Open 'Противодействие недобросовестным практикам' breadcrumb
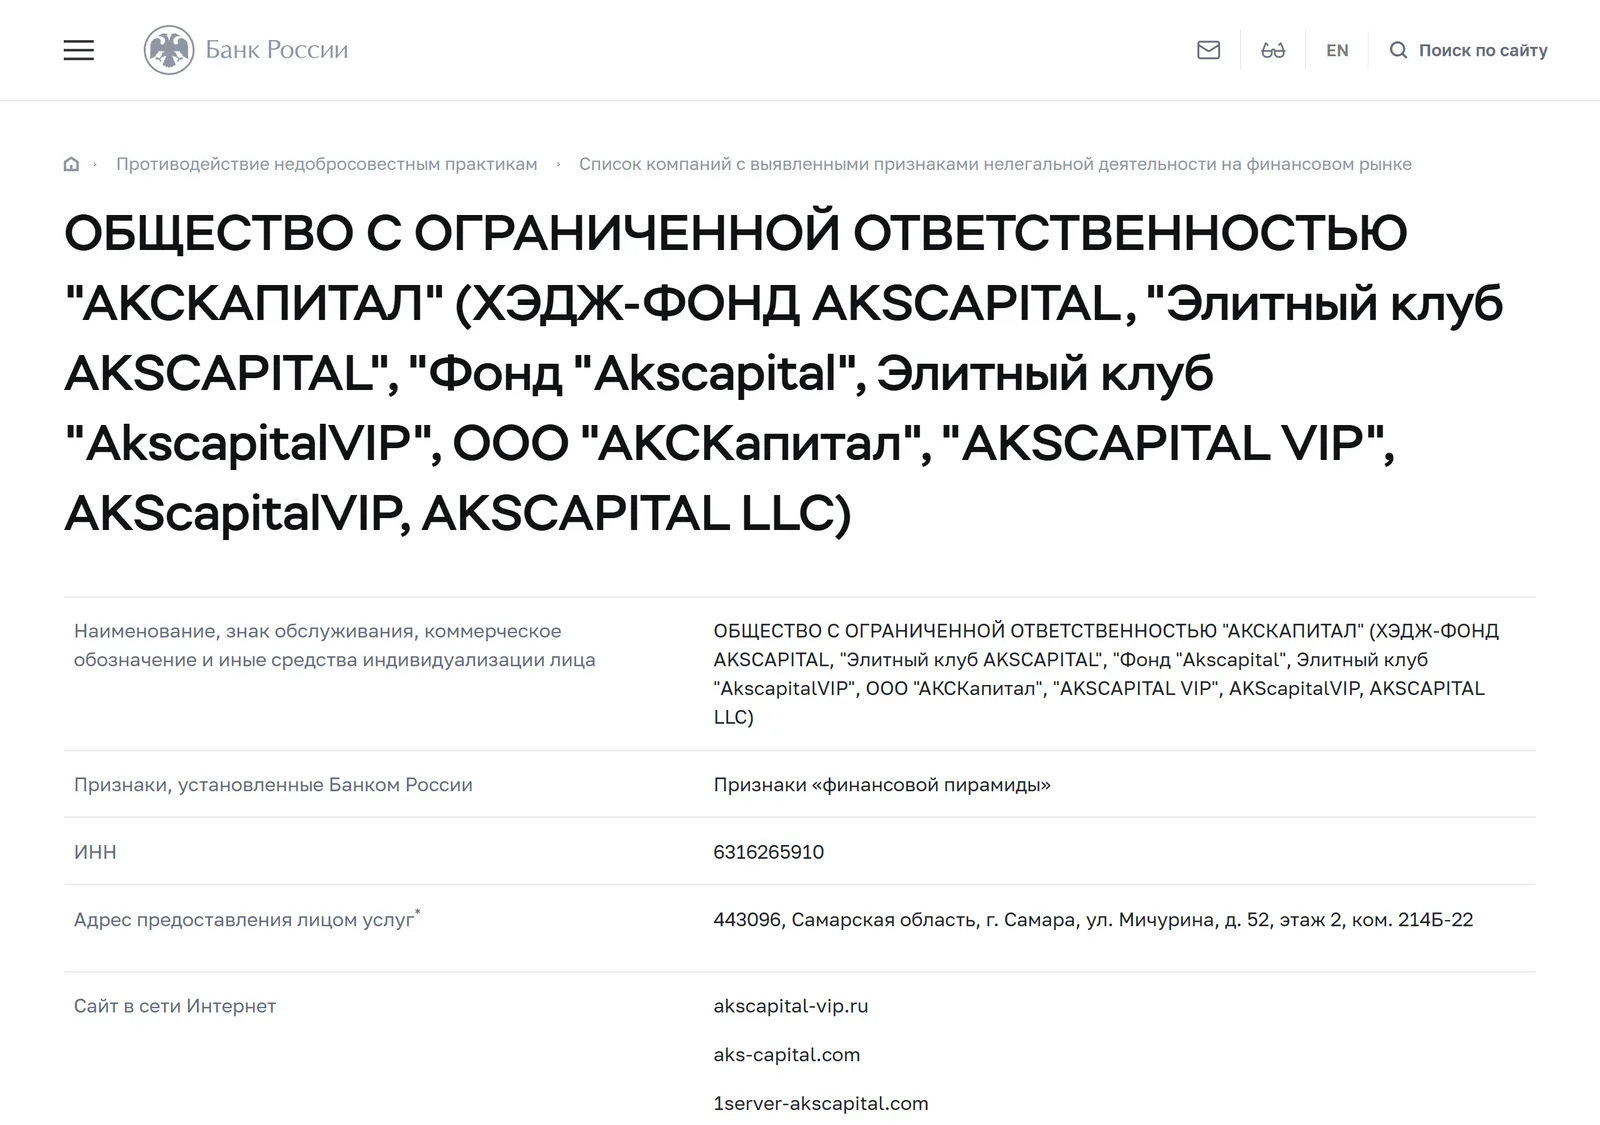 [327, 164]
